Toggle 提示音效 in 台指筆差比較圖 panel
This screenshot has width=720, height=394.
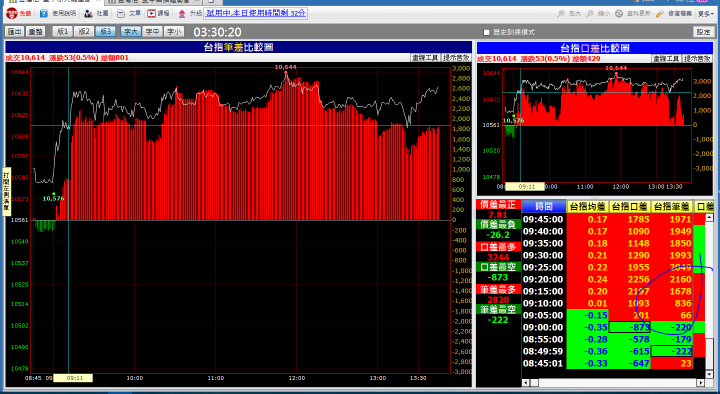[456, 57]
